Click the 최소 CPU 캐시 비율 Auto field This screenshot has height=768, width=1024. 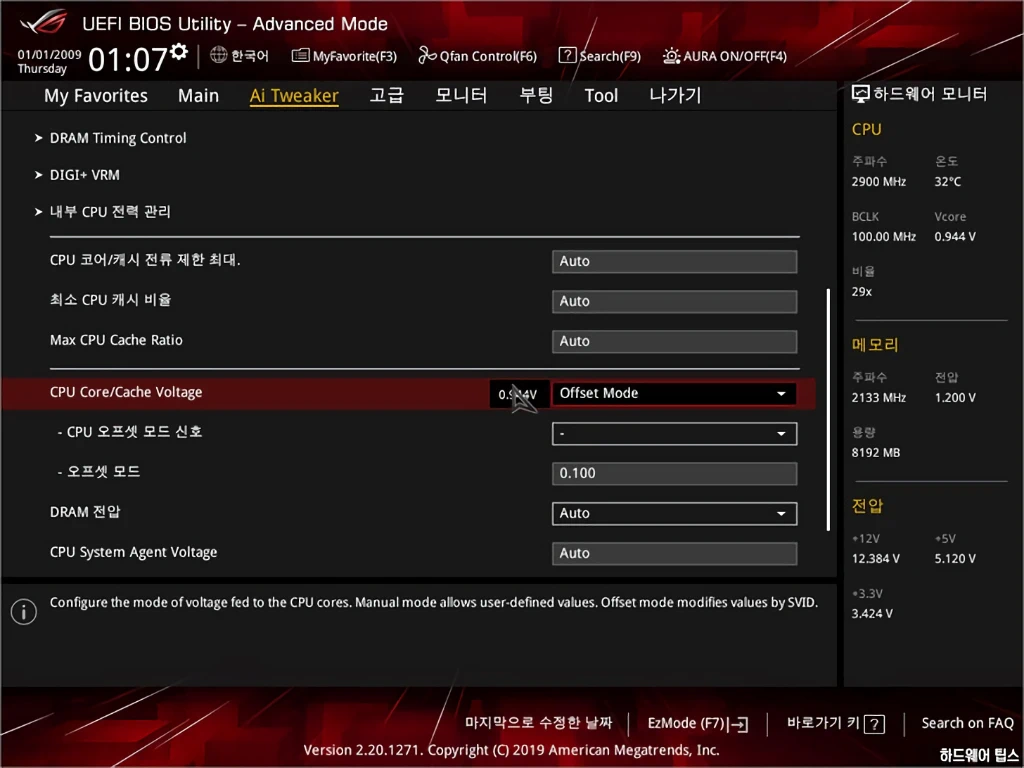[x=674, y=301]
